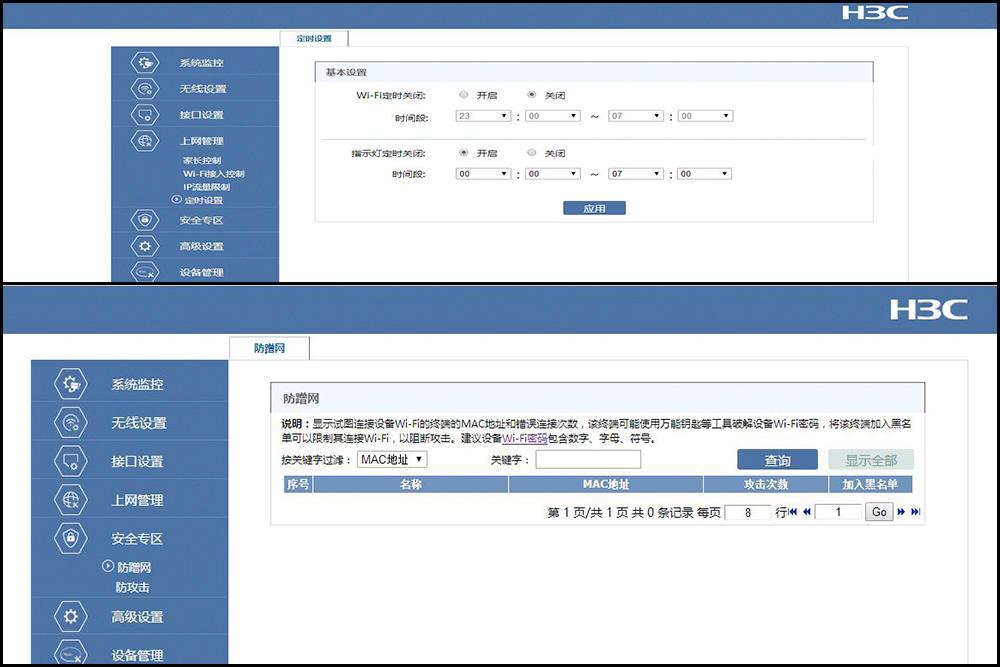1000x667 pixels.
Task: Go to first page arrow icon
Action: [x=793, y=511]
